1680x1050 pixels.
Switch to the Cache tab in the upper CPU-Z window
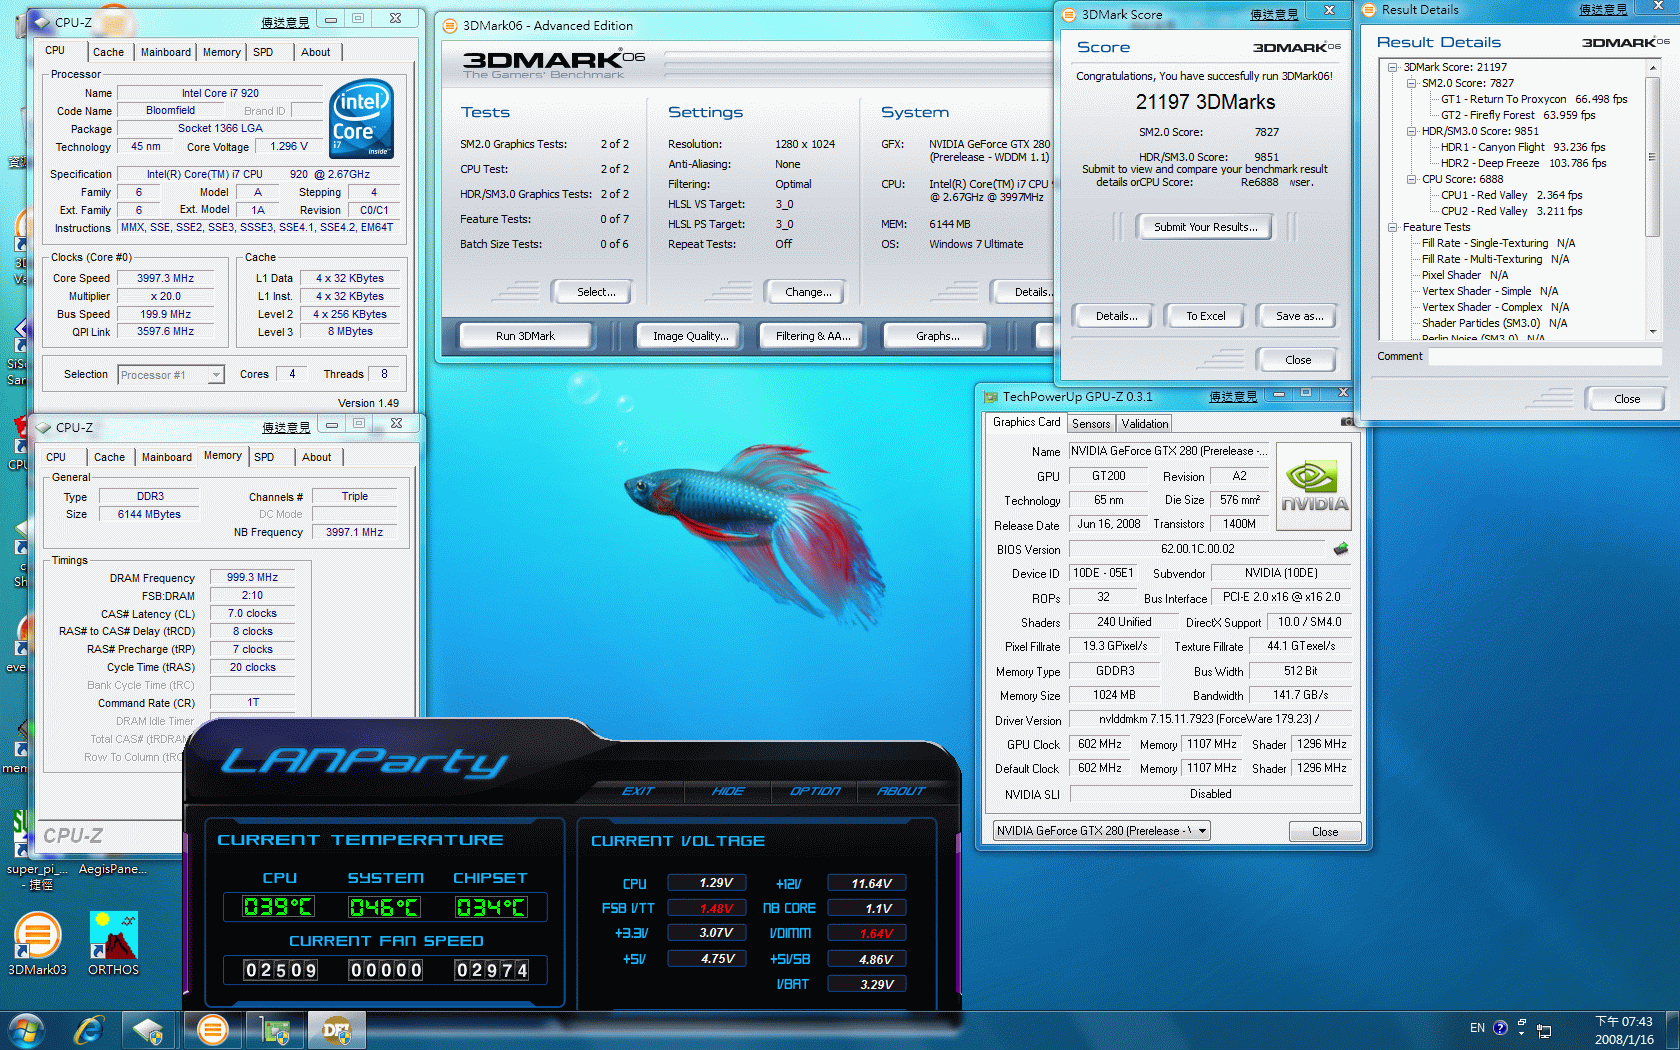point(108,52)
